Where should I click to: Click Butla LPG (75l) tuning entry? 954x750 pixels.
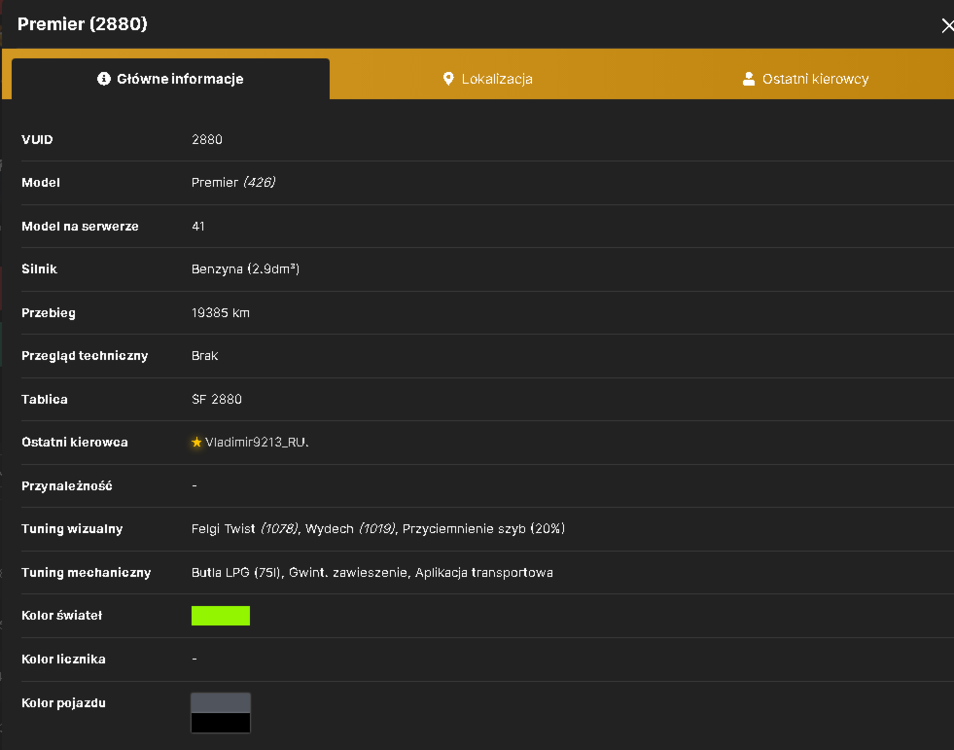pos(236,572)
